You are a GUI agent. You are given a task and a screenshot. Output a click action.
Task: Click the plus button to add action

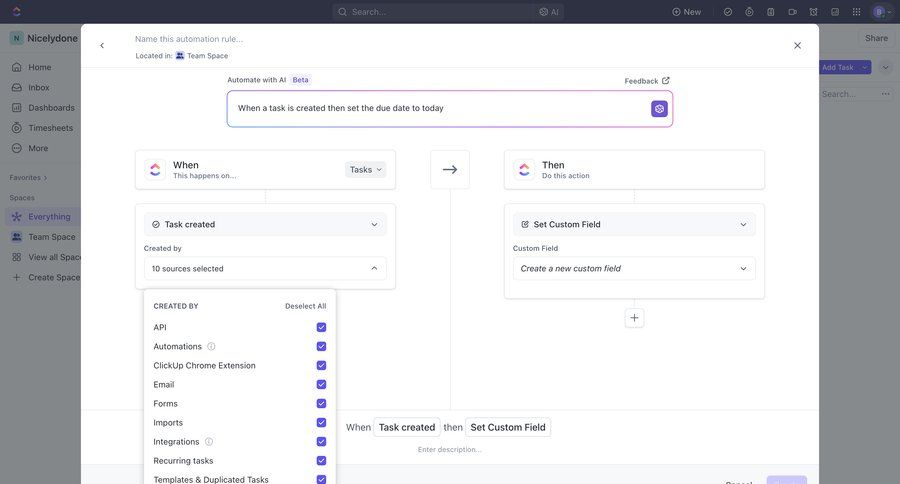[x=634, y=317]
